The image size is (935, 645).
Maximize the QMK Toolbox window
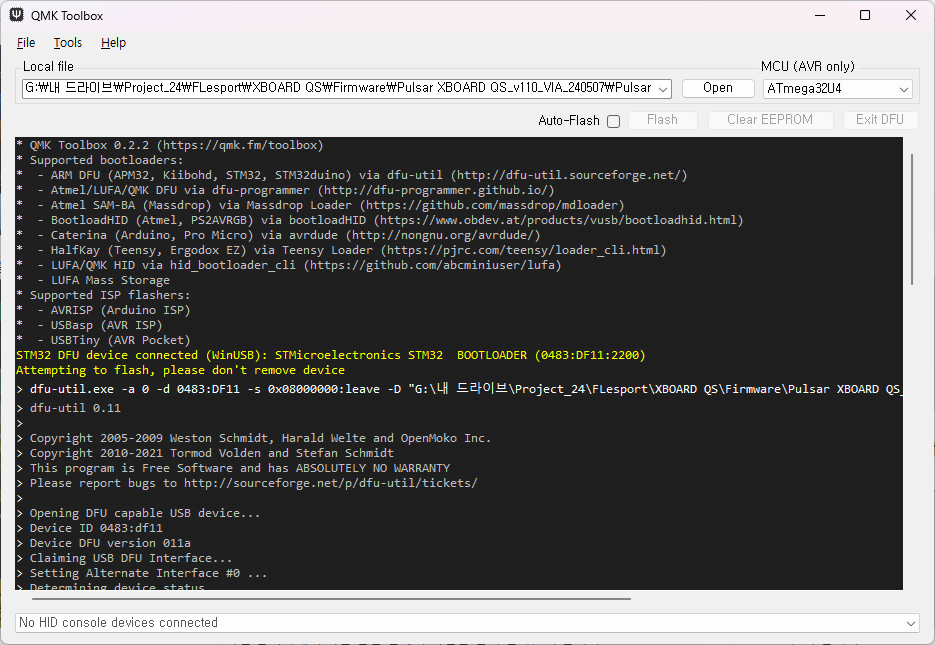click(865, 16)
